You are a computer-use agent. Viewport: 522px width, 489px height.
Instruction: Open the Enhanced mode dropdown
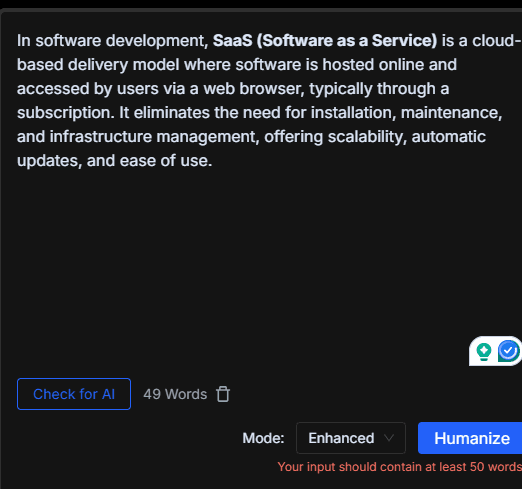tap(351, 438)
